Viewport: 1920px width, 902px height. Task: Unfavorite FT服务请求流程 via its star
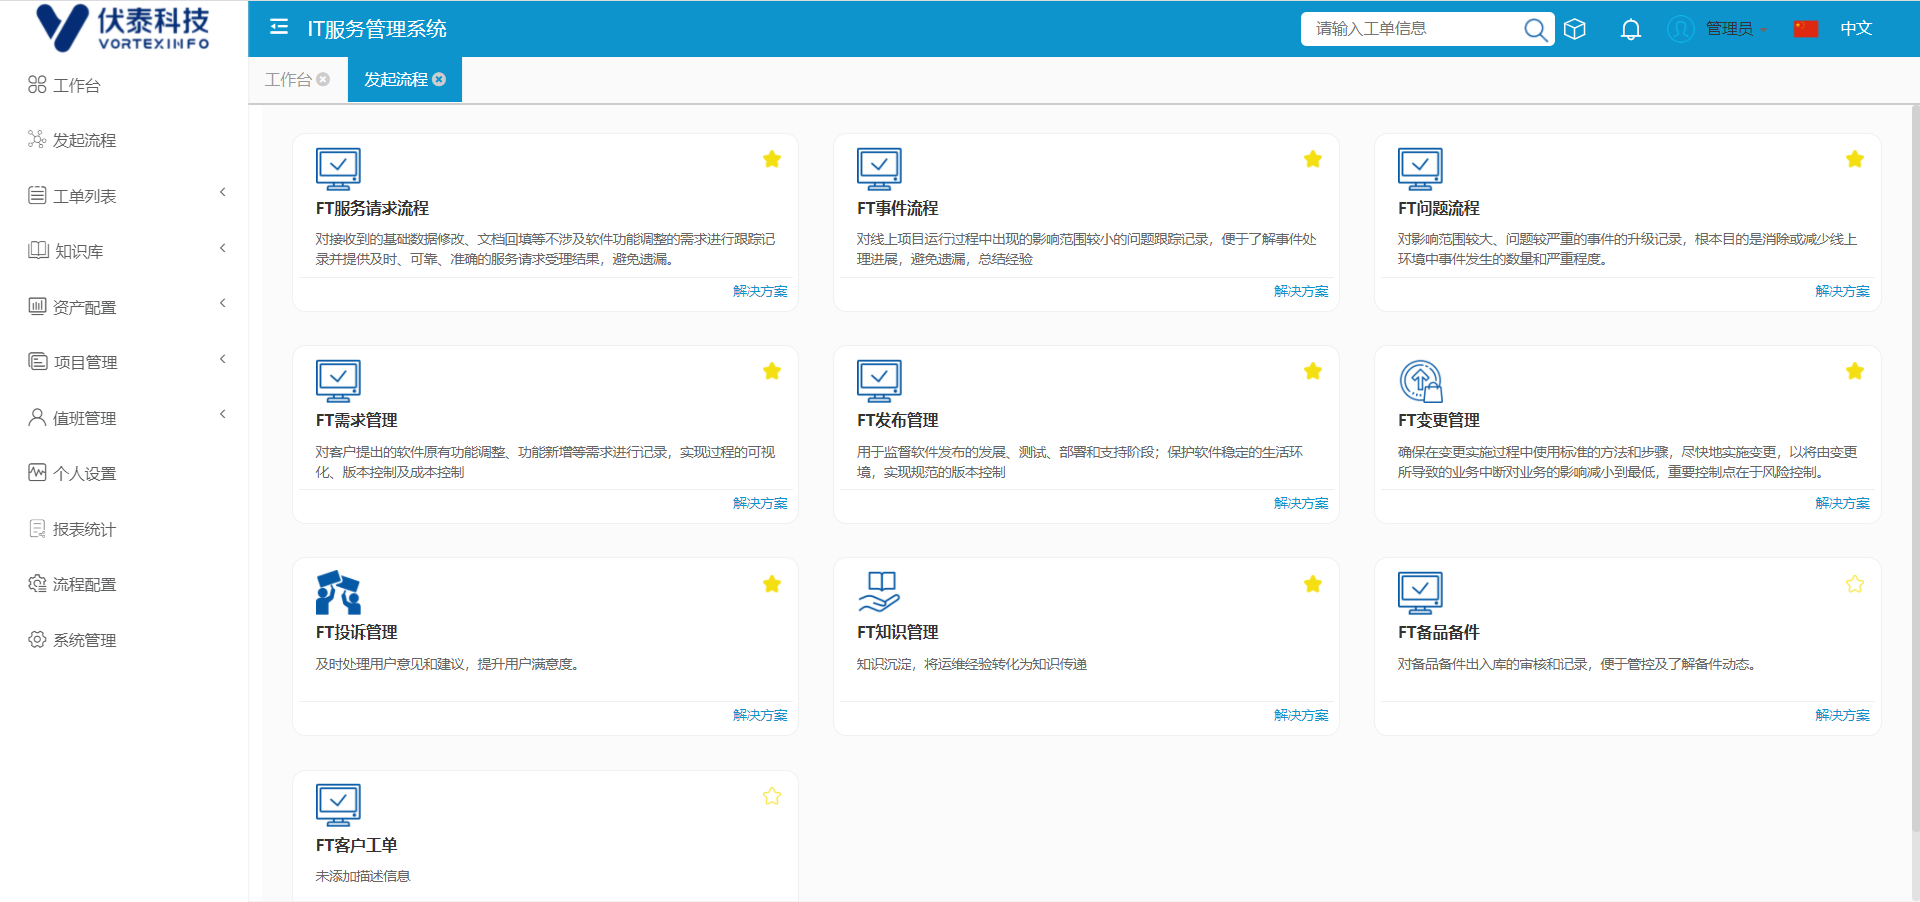point(771,159)
